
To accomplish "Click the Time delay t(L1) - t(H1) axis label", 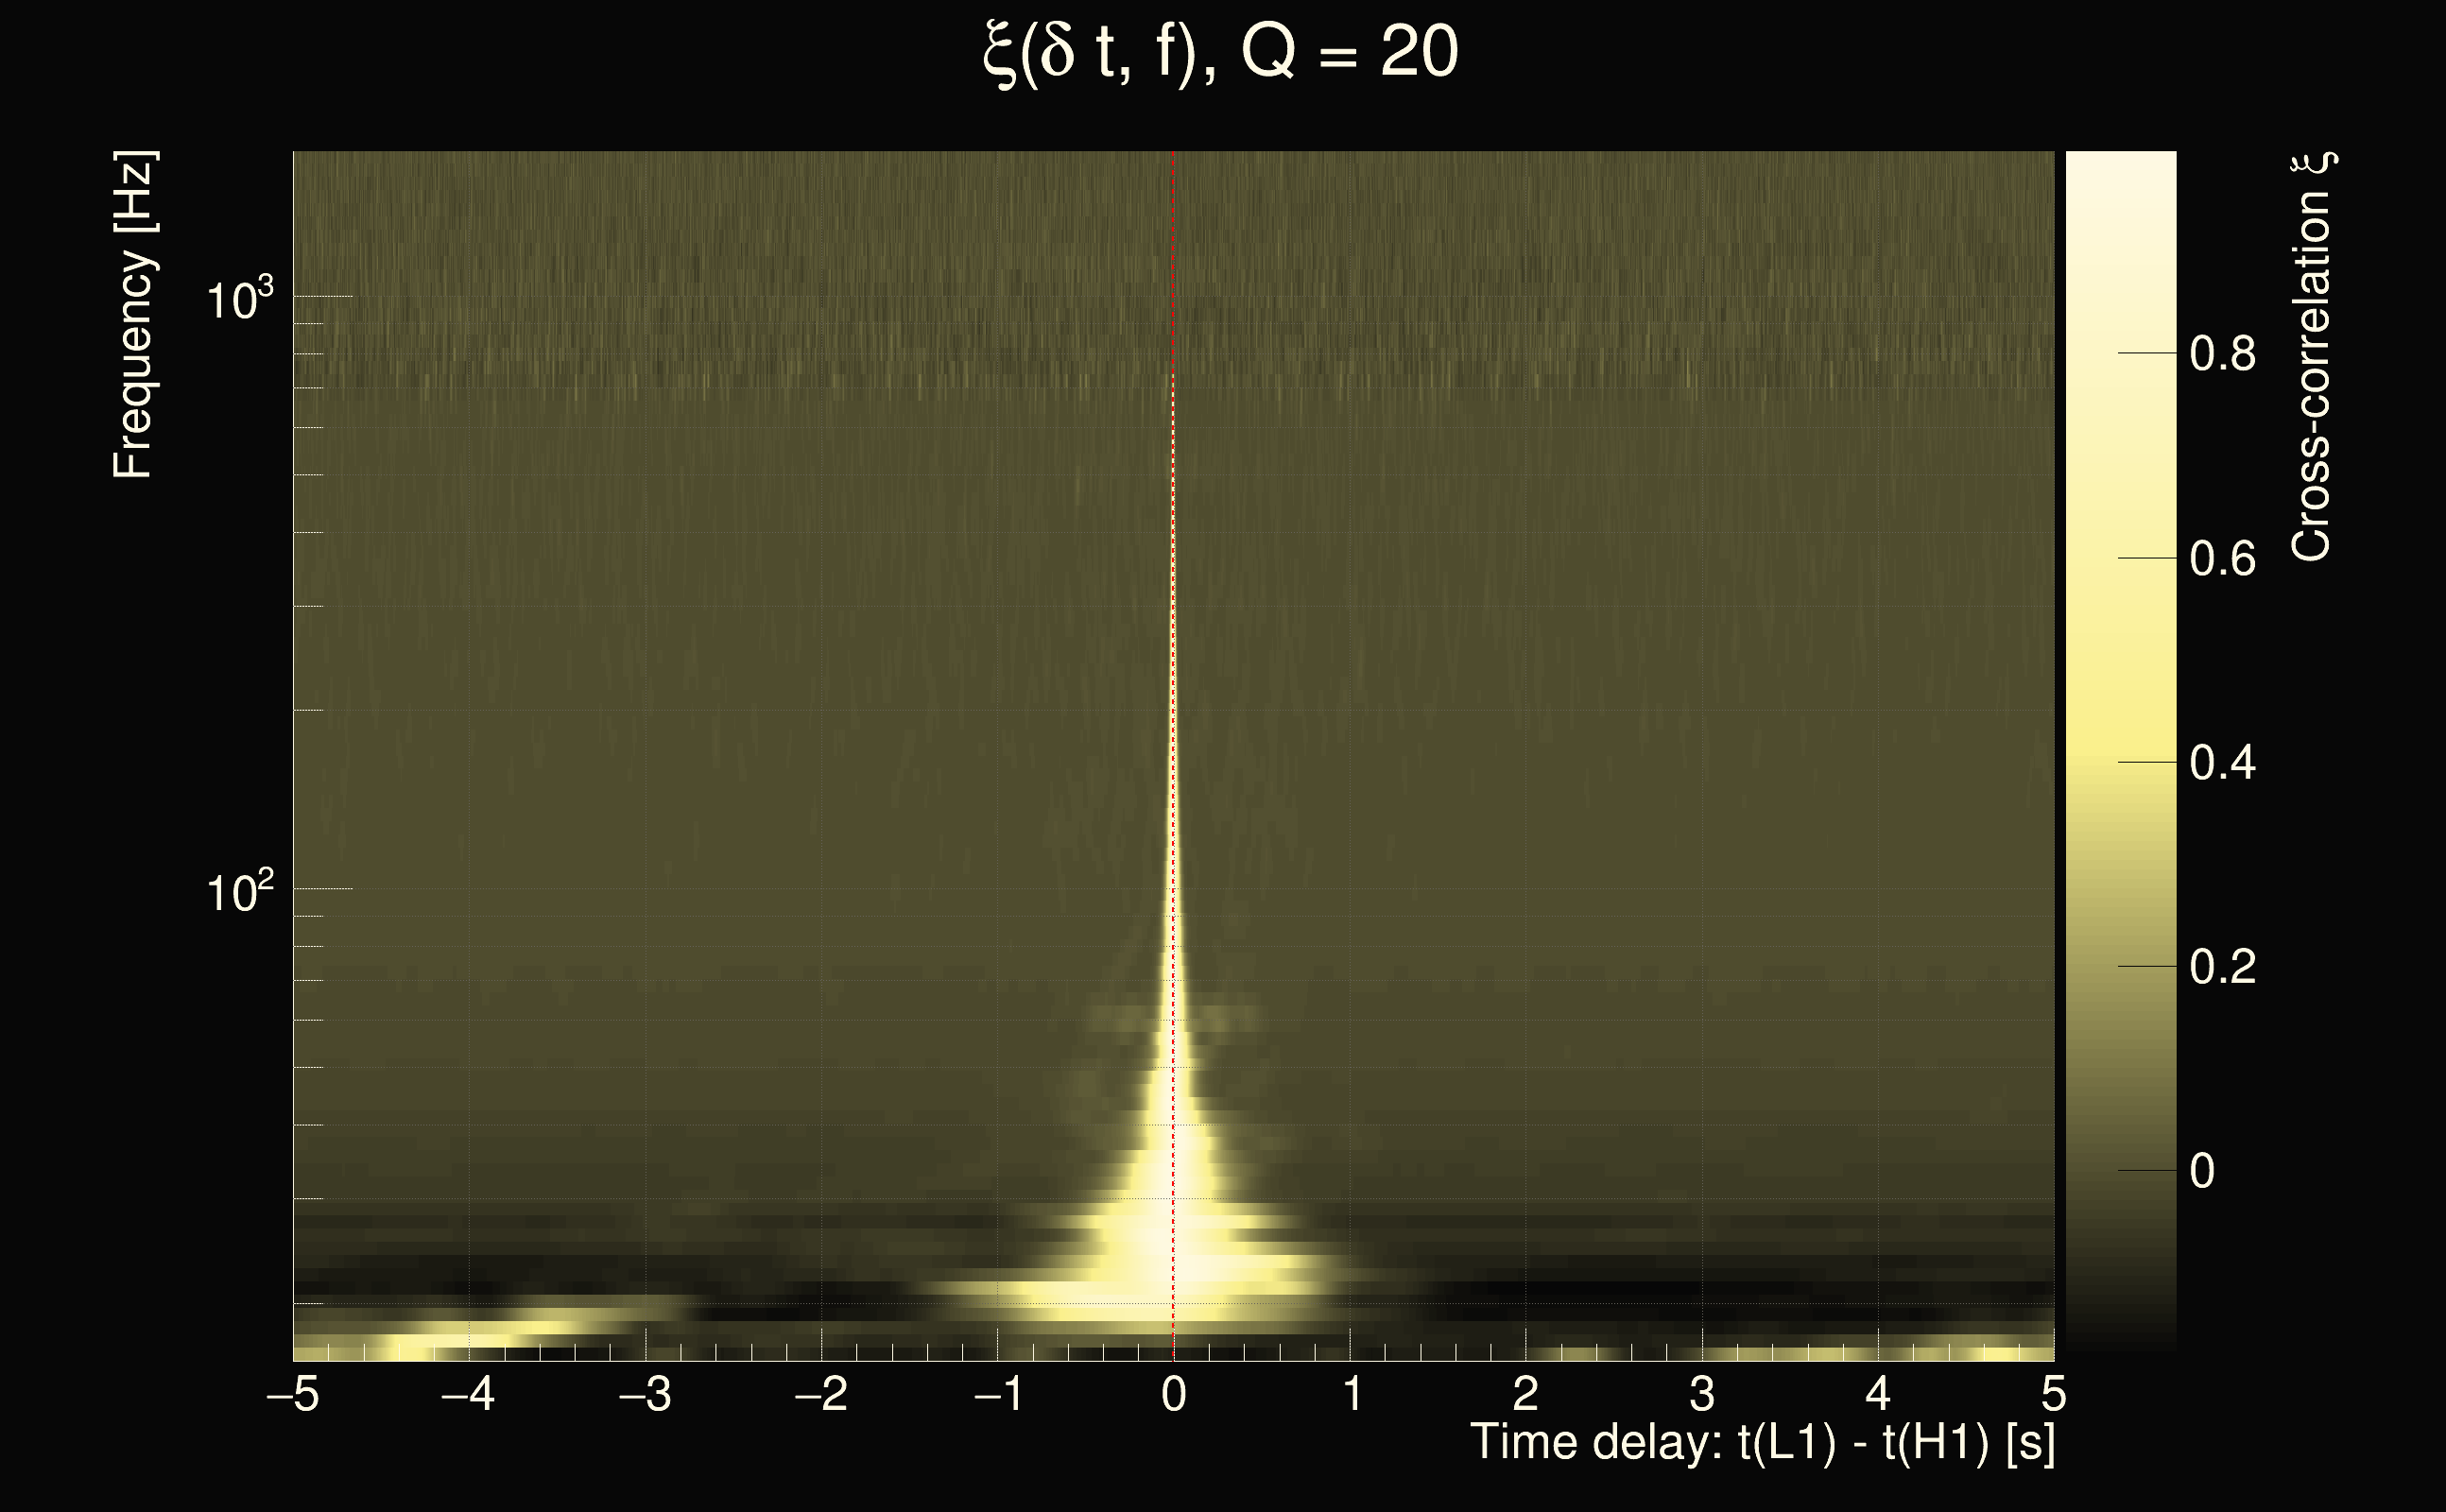I will pyautogui.click(x=1762, y=1442).
